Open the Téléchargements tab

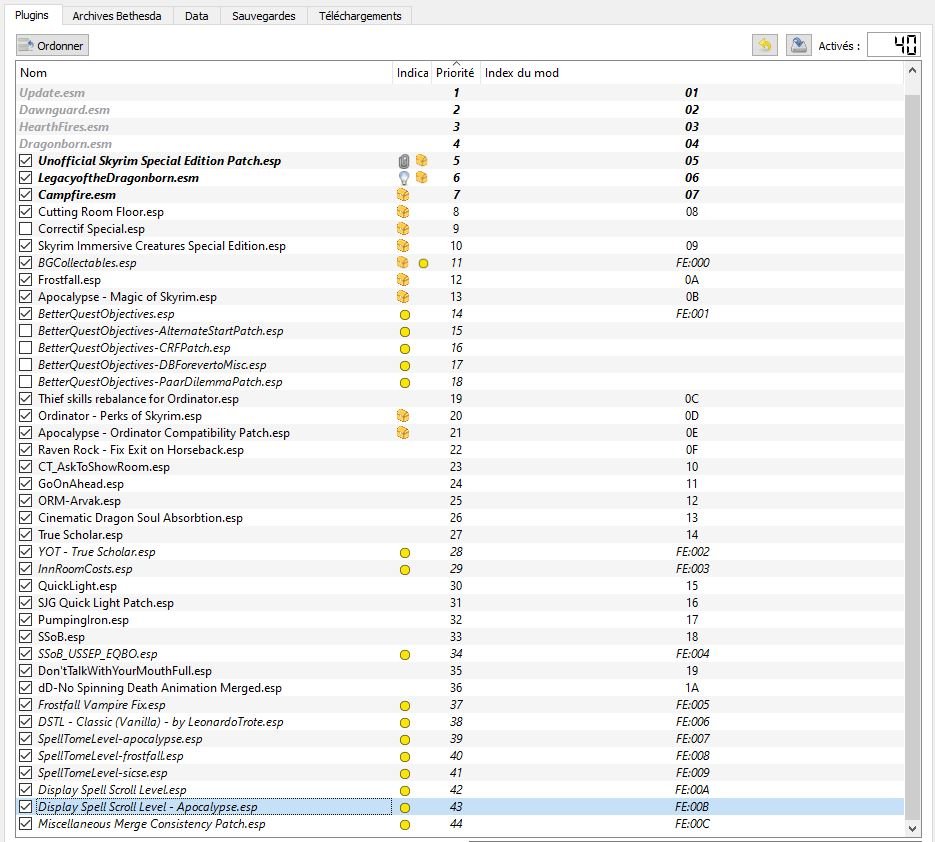click(360, 16)
